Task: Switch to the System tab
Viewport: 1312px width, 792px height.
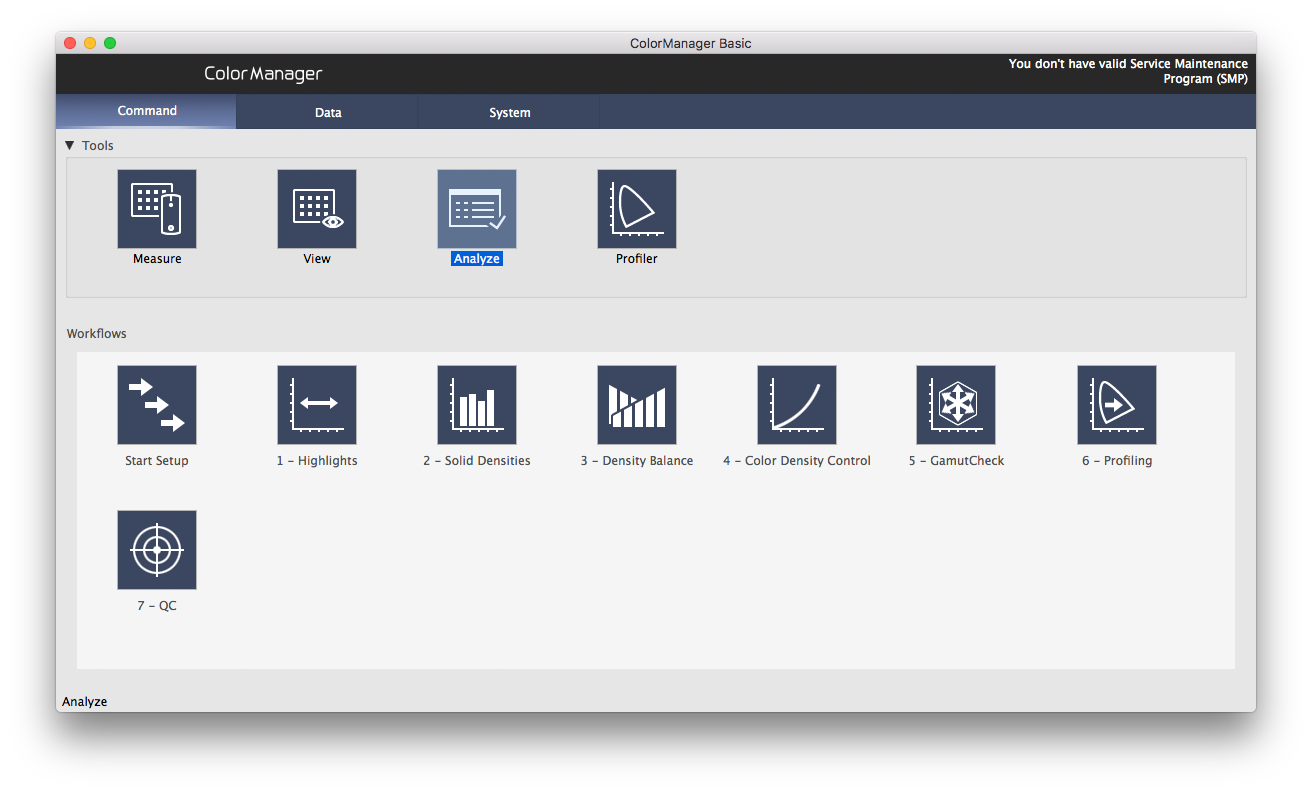Action: pos(509,113)
